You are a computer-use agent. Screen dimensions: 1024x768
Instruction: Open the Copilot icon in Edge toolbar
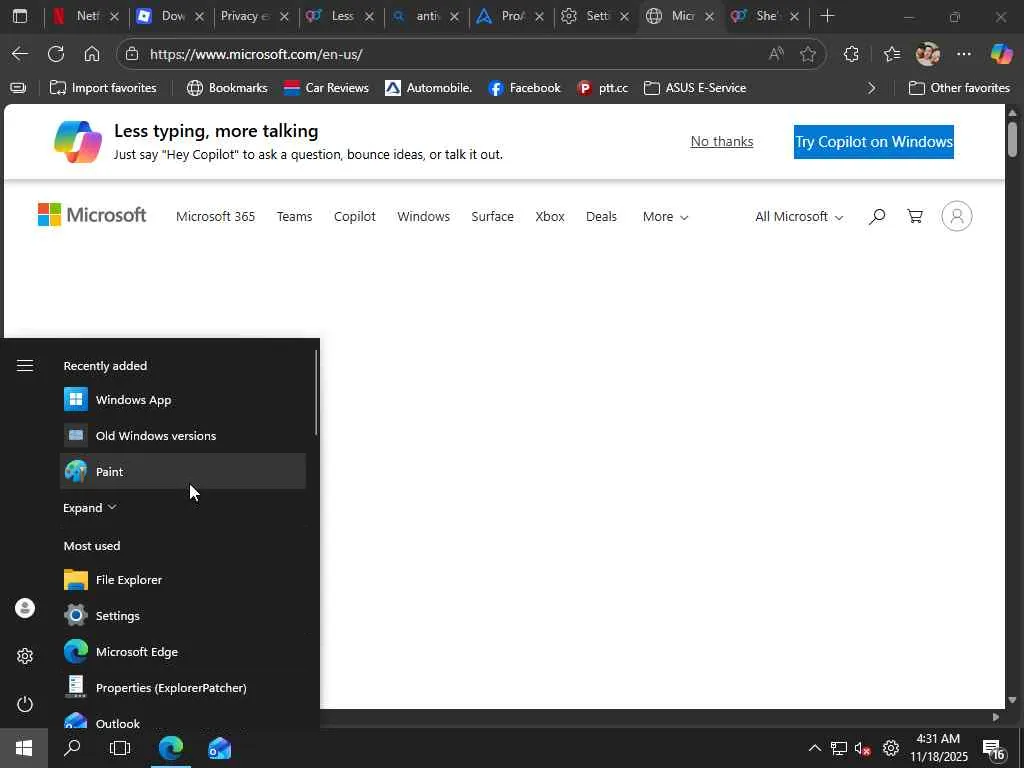pos(1001,54)
